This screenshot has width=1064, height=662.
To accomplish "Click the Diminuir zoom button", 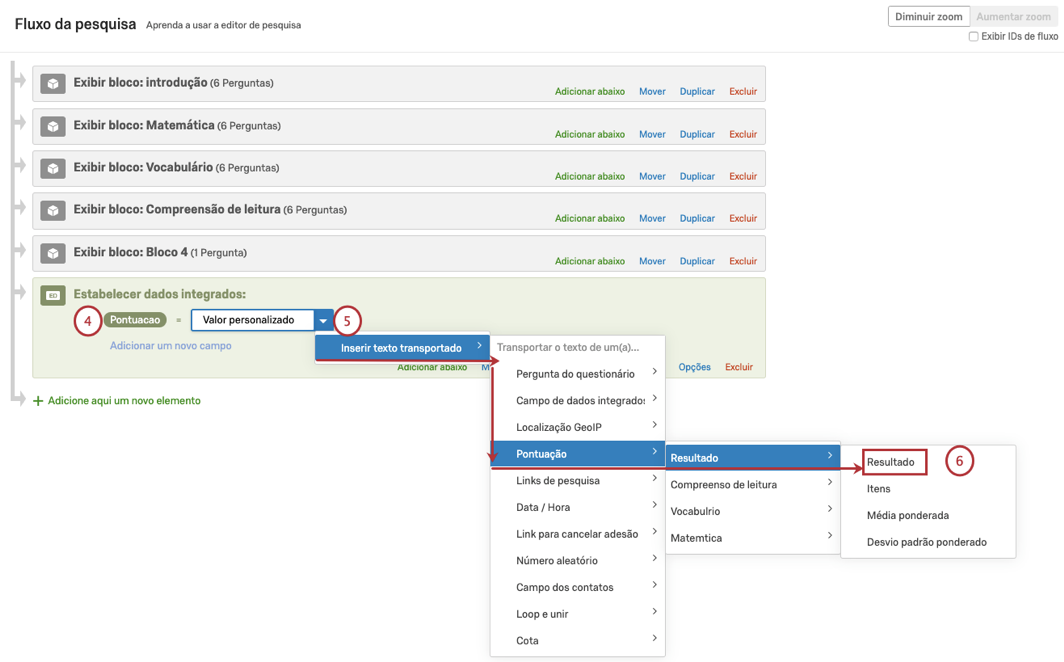I will pos(928,17).
